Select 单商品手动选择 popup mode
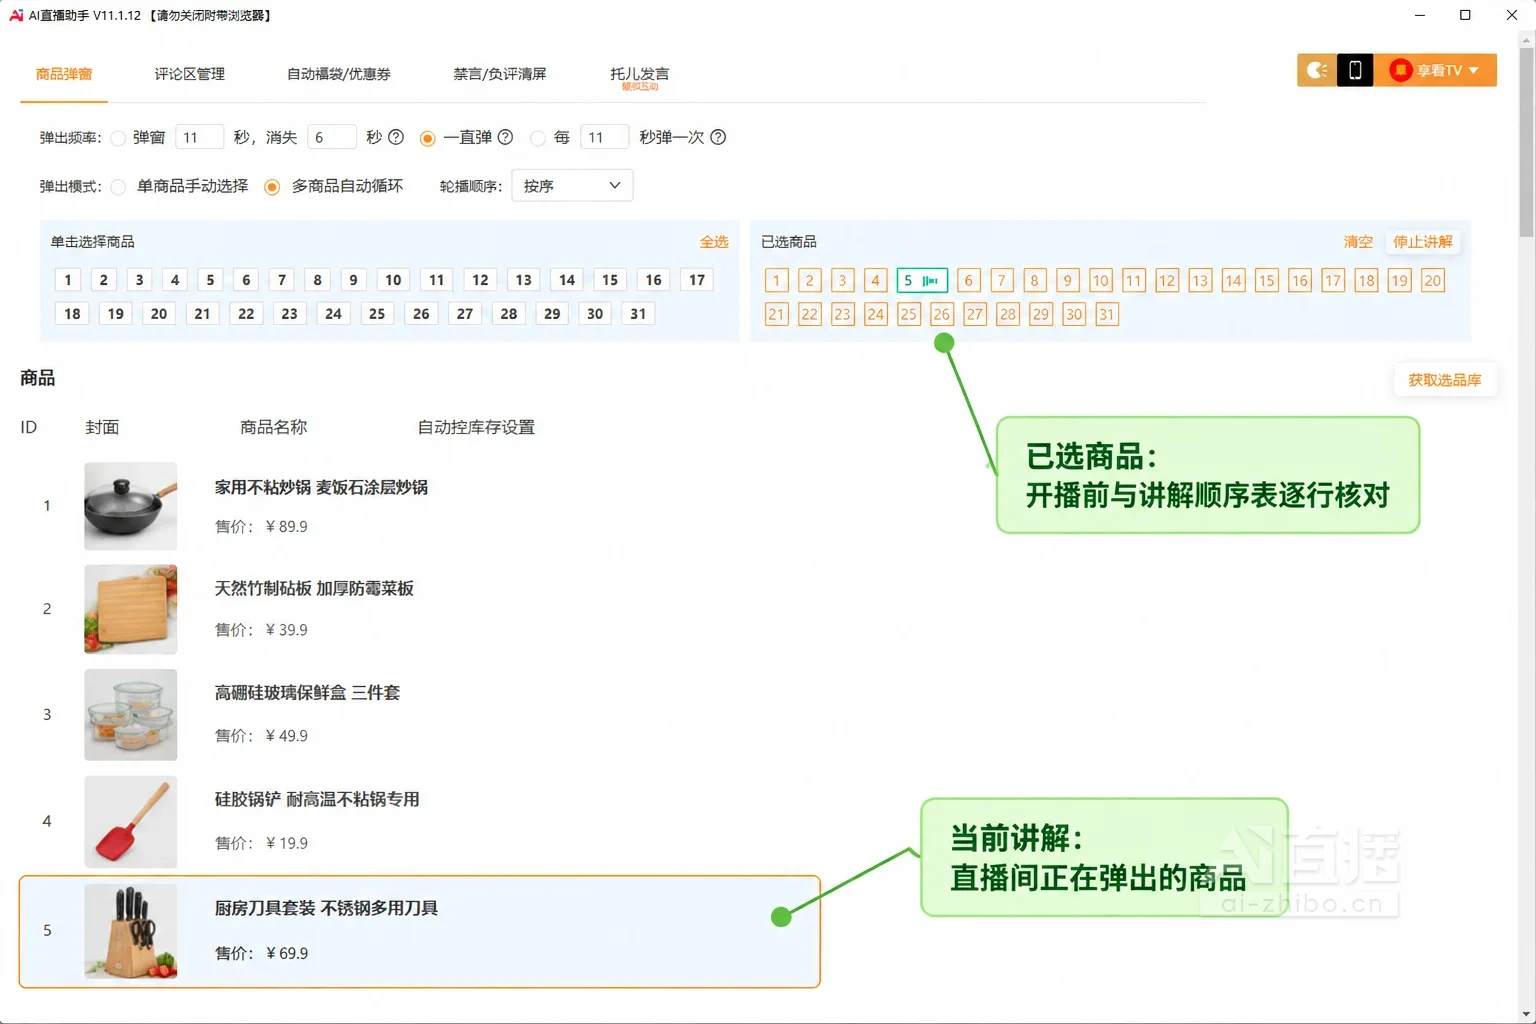This screenshot has width=1536, height=1024. tap(118, 187)
